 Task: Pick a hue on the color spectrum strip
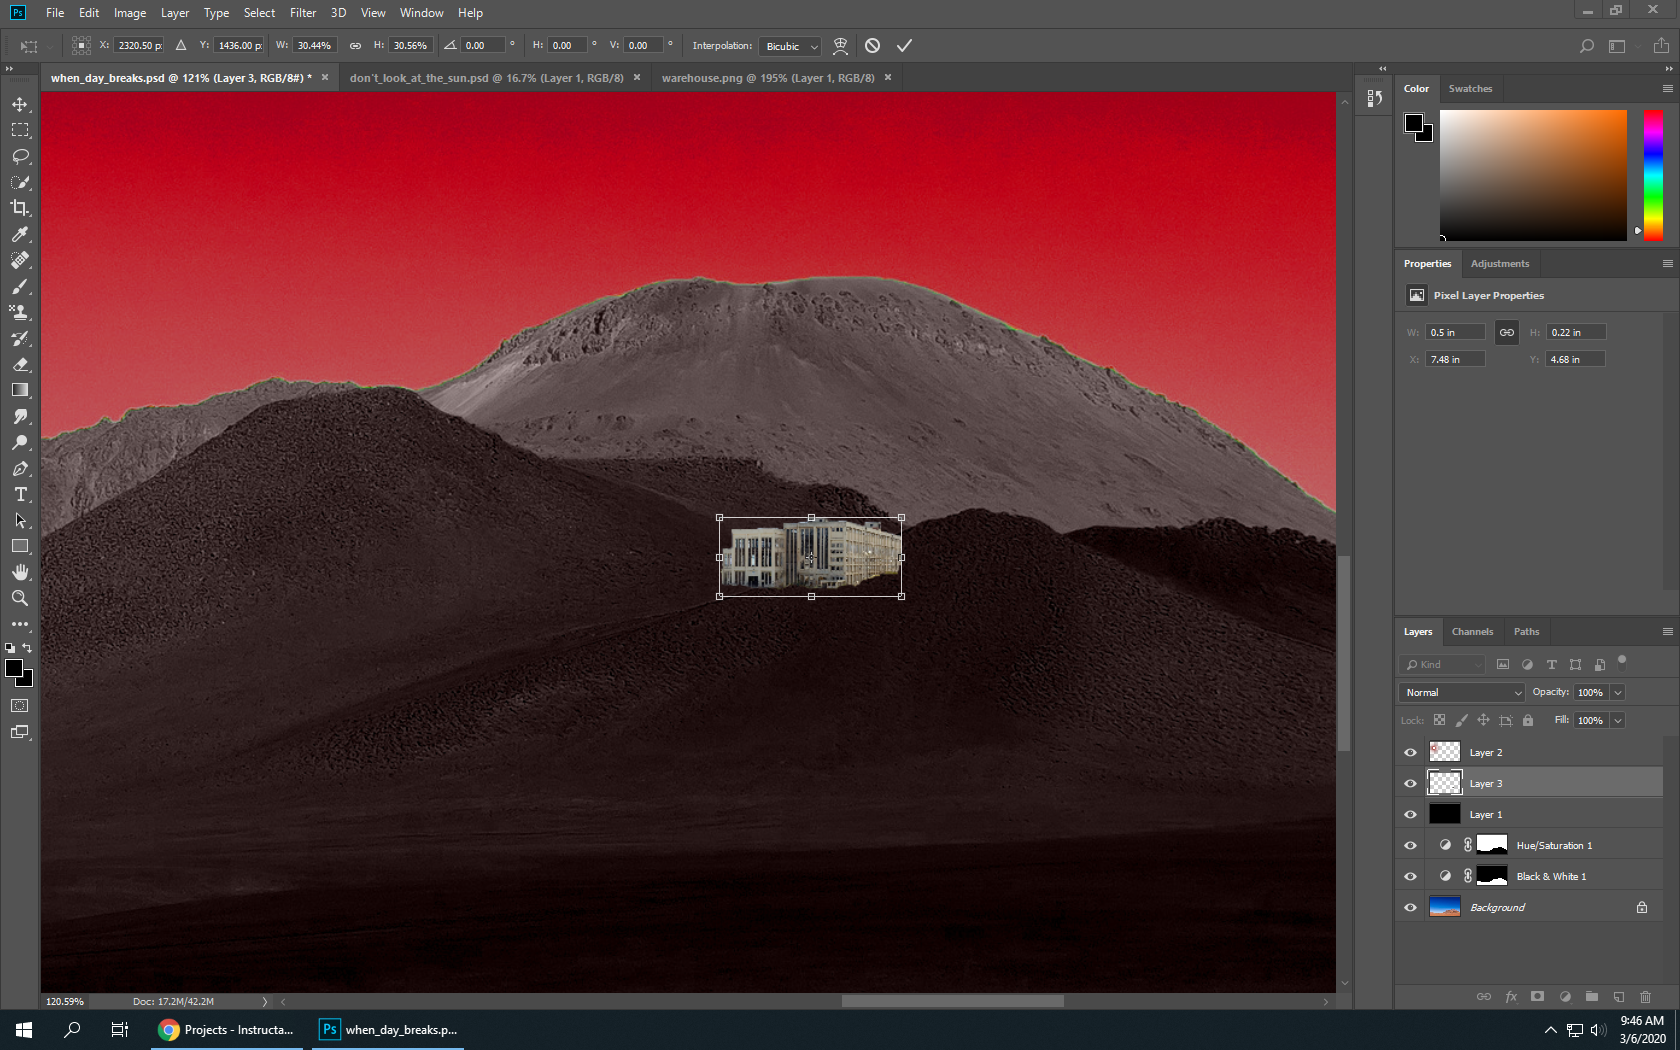[x=1653, y=175]
